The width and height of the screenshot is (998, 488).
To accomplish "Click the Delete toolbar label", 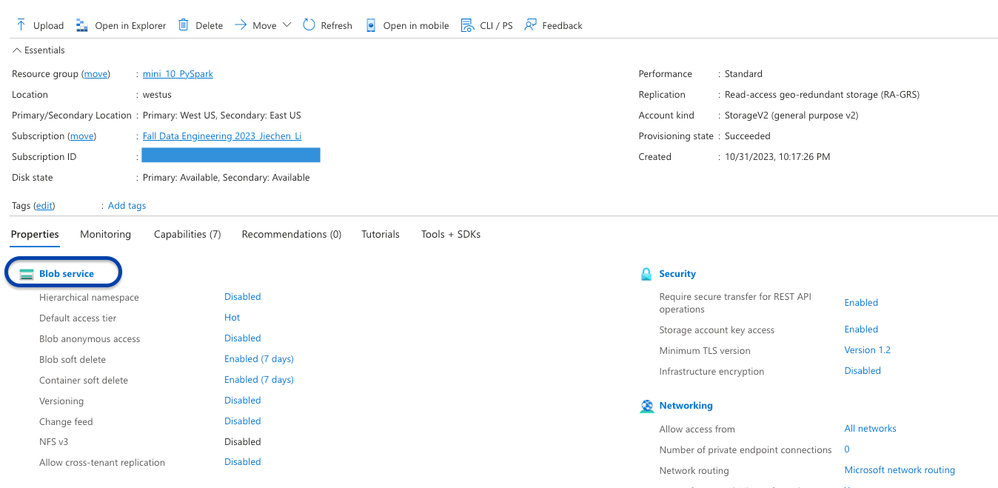I will click(x=209, y=25).
